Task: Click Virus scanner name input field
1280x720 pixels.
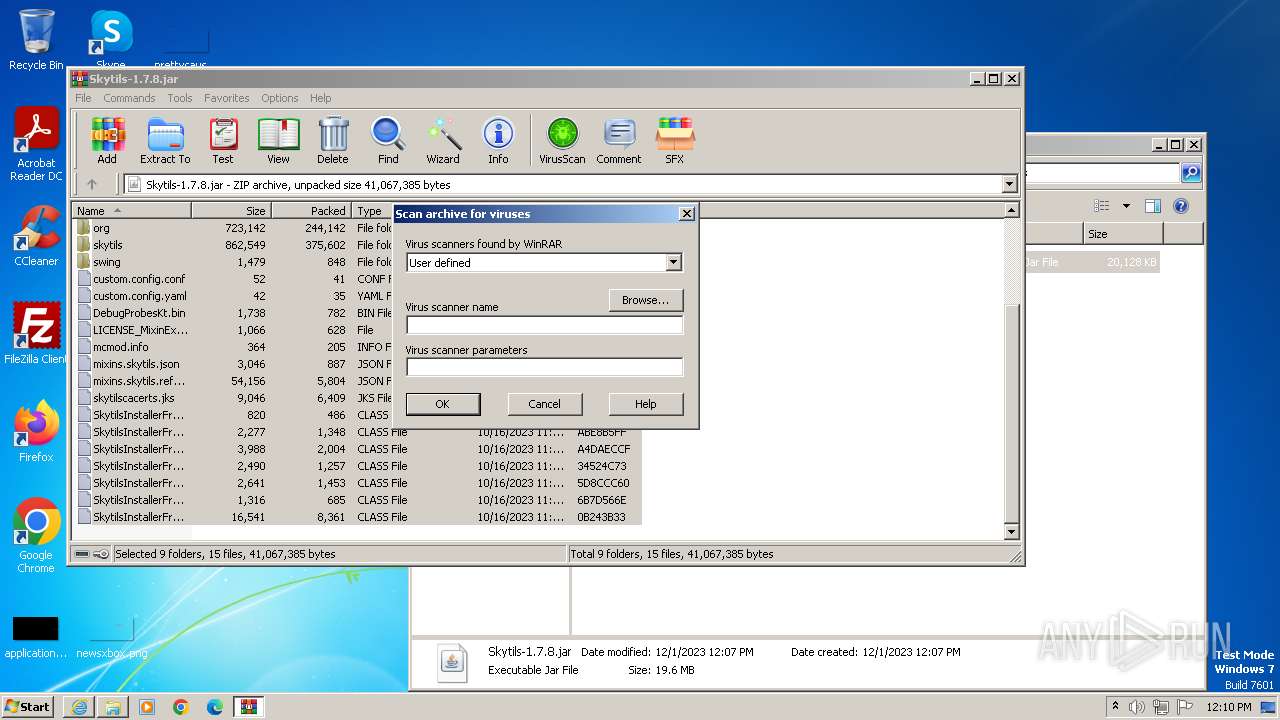Action: (x=544, y=325)
